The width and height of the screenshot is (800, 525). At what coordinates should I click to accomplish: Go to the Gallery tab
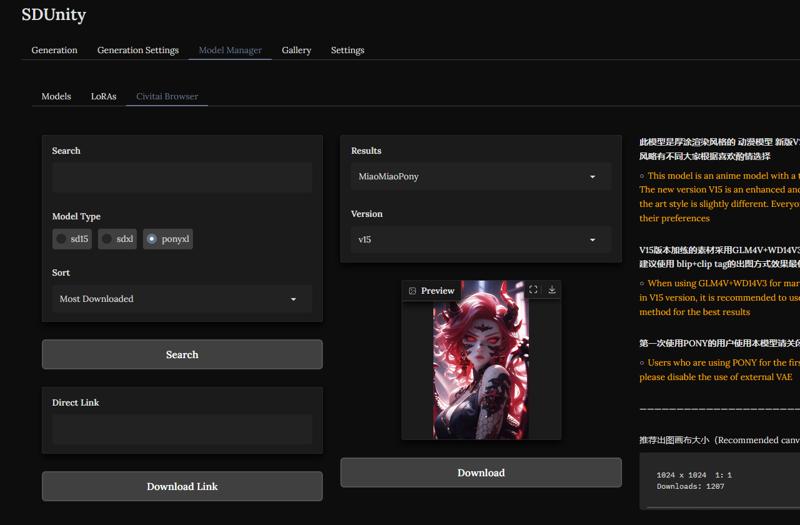[296, 50]
